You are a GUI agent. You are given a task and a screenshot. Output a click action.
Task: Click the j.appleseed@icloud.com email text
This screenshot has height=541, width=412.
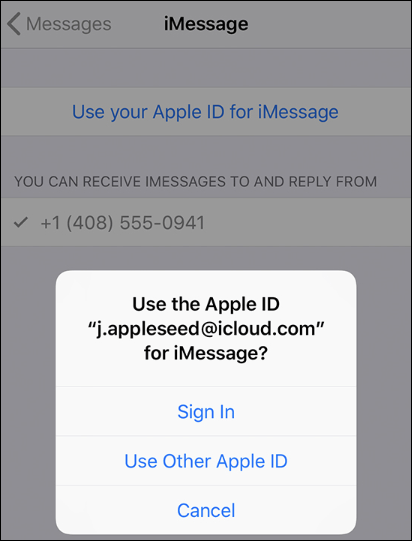pyautogui.click(x=206, y=328)
